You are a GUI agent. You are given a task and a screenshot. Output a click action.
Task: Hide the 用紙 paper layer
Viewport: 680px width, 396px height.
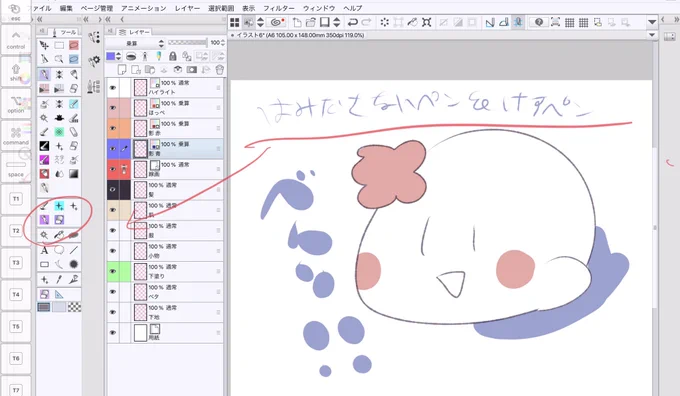click(113, 333)
